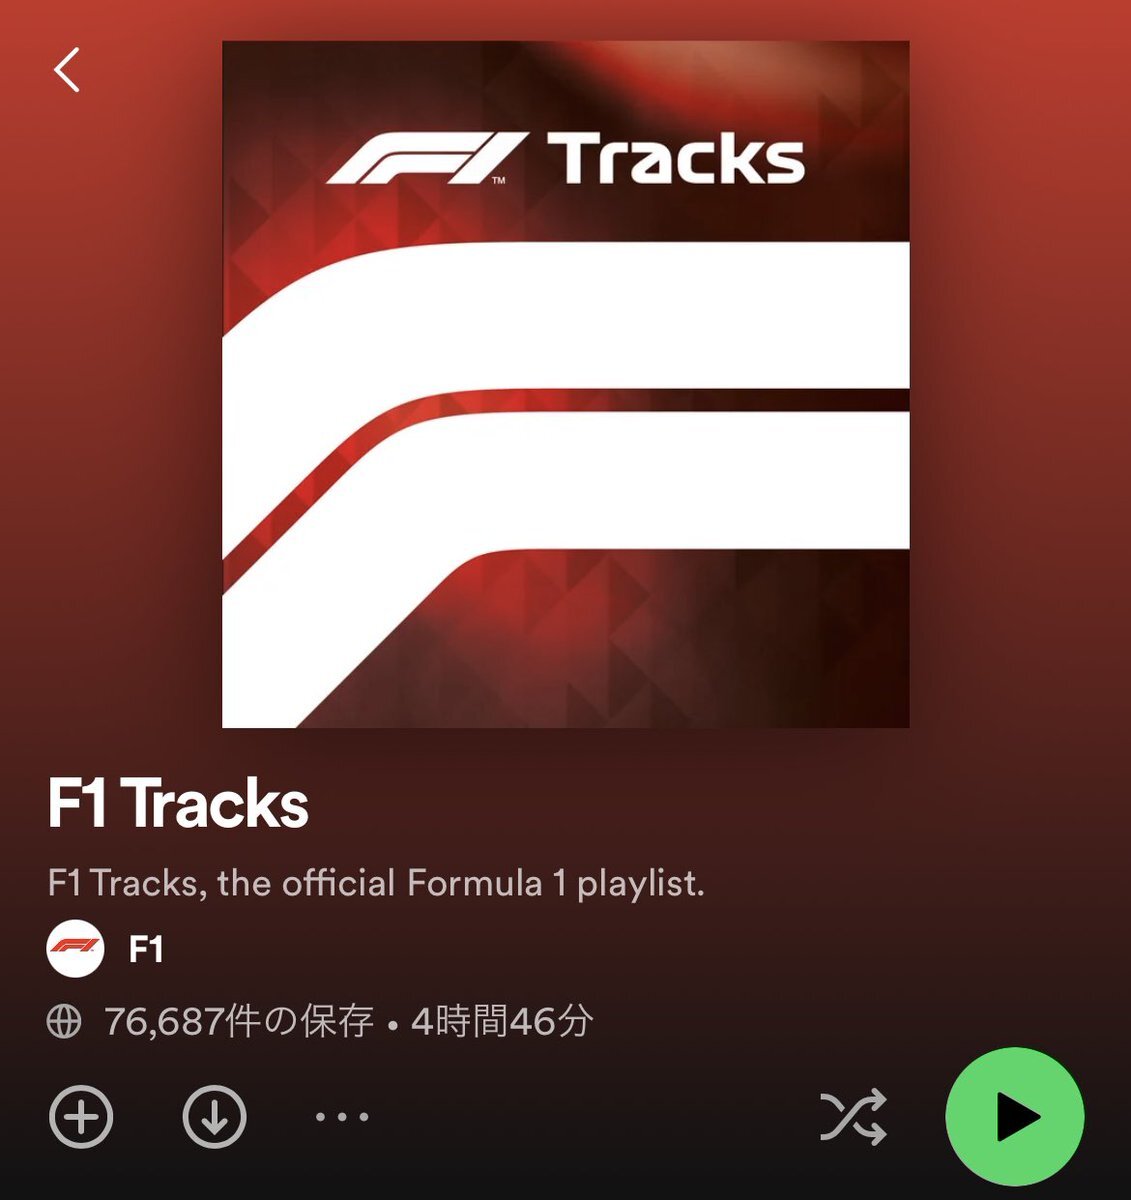Viewport: 1131px width, 1200px height.
Task: Open the F1 creator profile name link
Action: [x=146, y=948]
